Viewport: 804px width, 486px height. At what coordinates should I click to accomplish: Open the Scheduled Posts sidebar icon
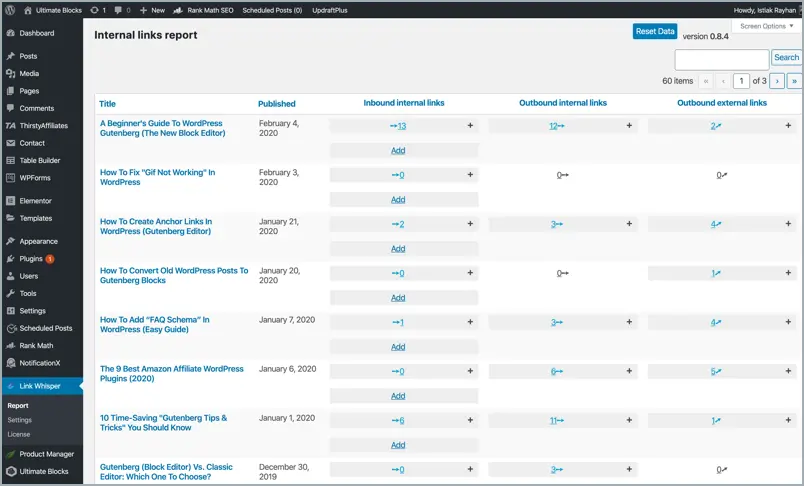(x=11, y=328)
